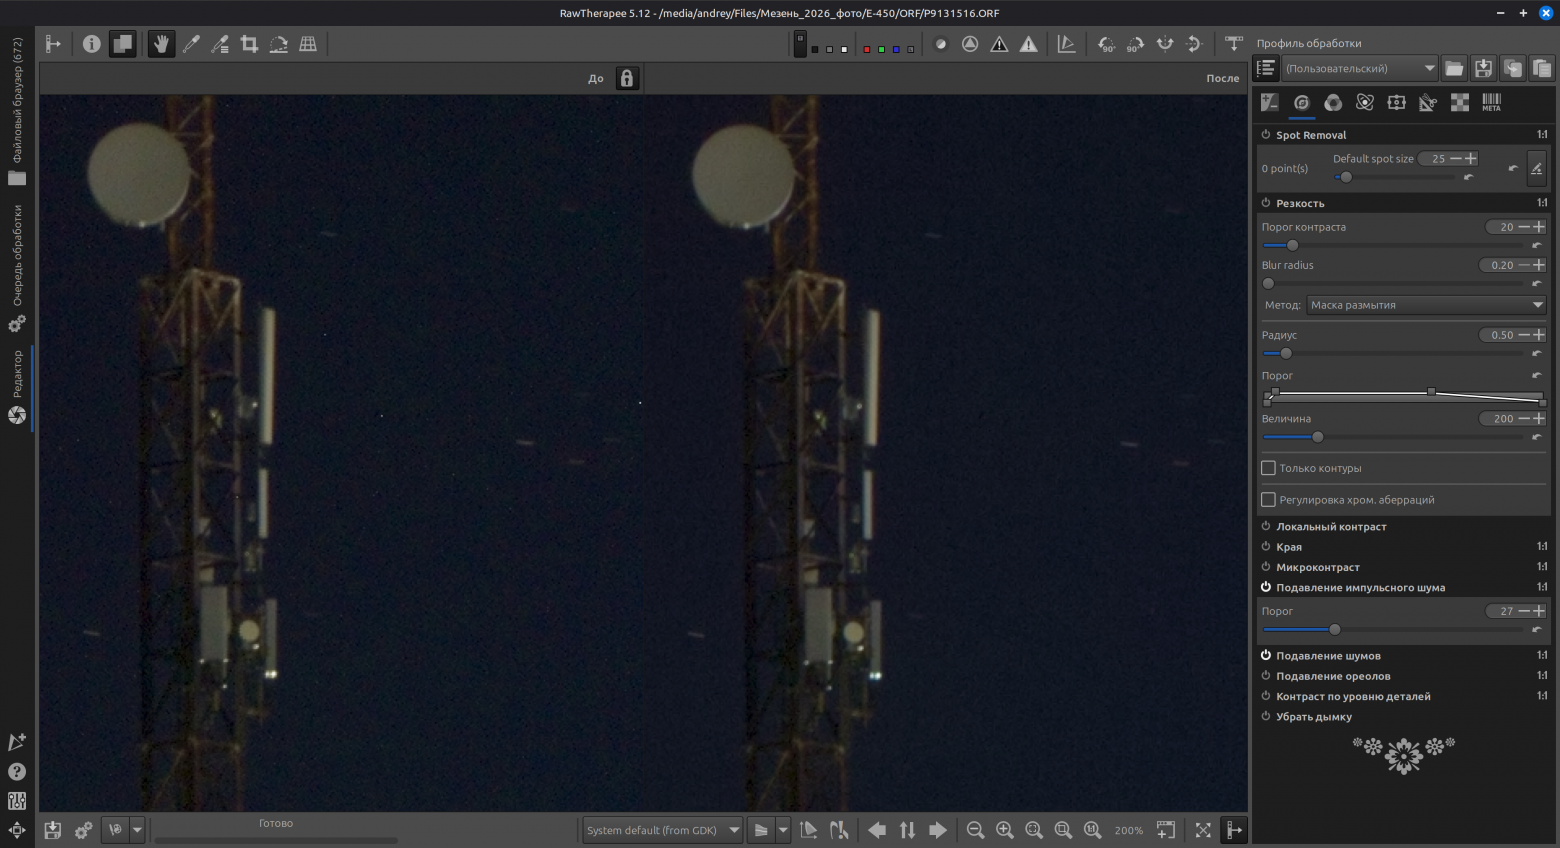Expand the Микроконтраст section

pos(1318,567)
